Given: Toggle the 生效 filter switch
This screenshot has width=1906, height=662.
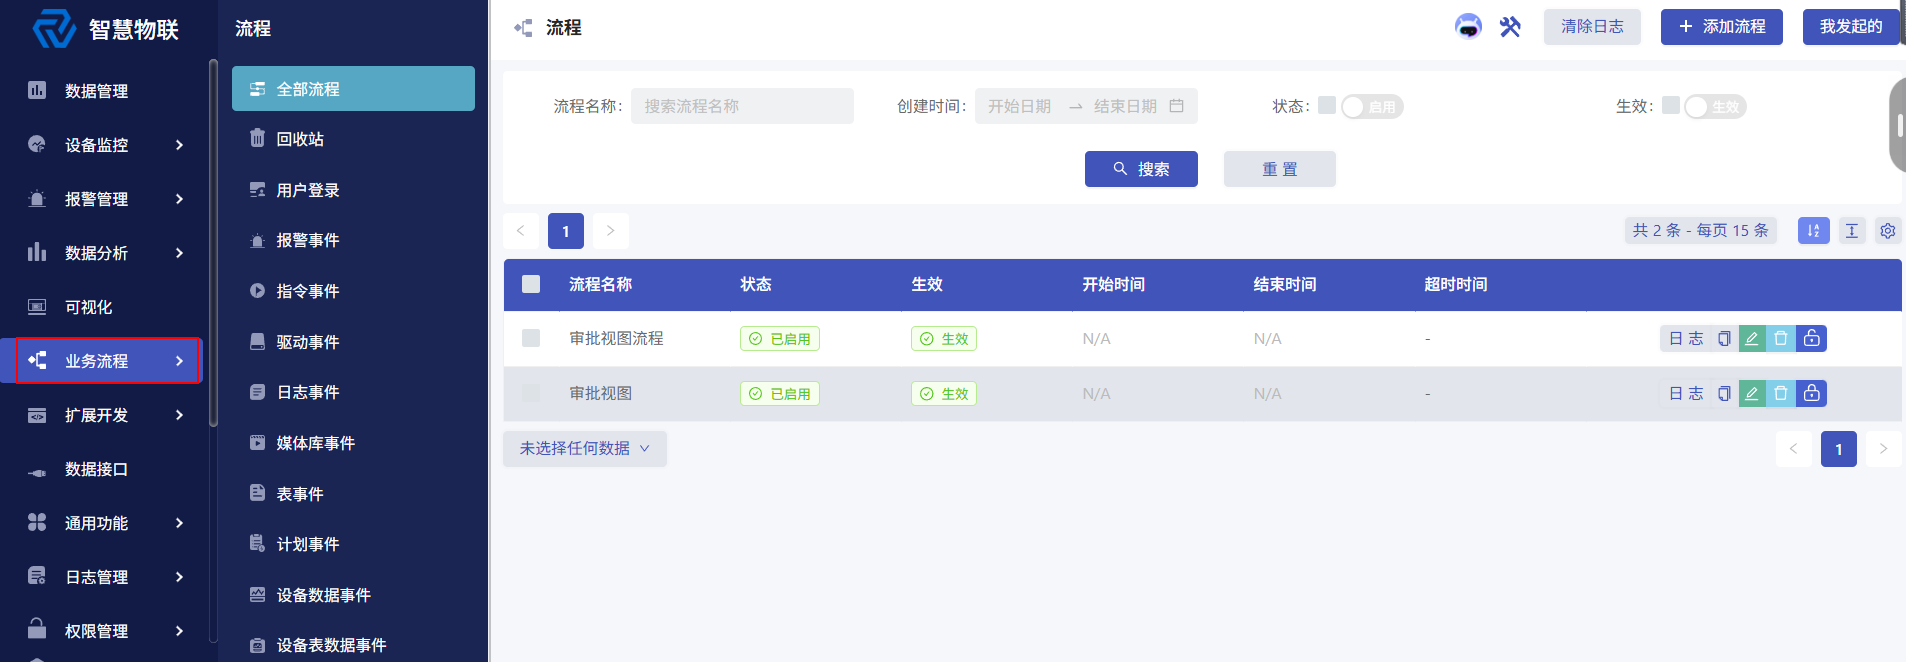Looking at the screenshot, I should [x=1715, y=107].
